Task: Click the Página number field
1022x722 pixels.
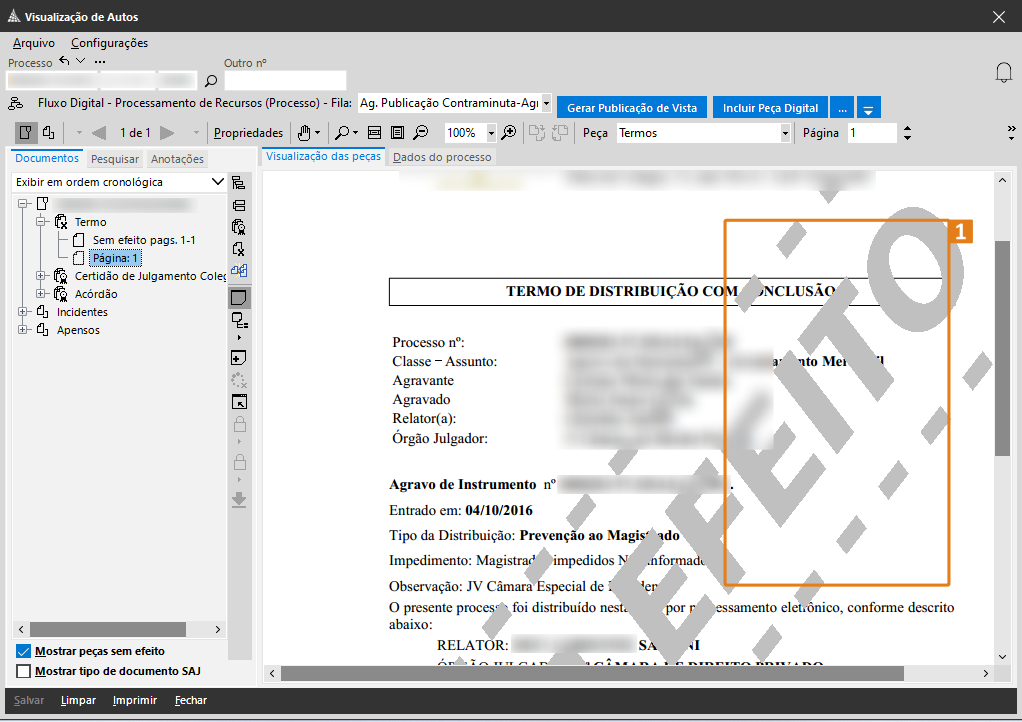Action: 872,133
